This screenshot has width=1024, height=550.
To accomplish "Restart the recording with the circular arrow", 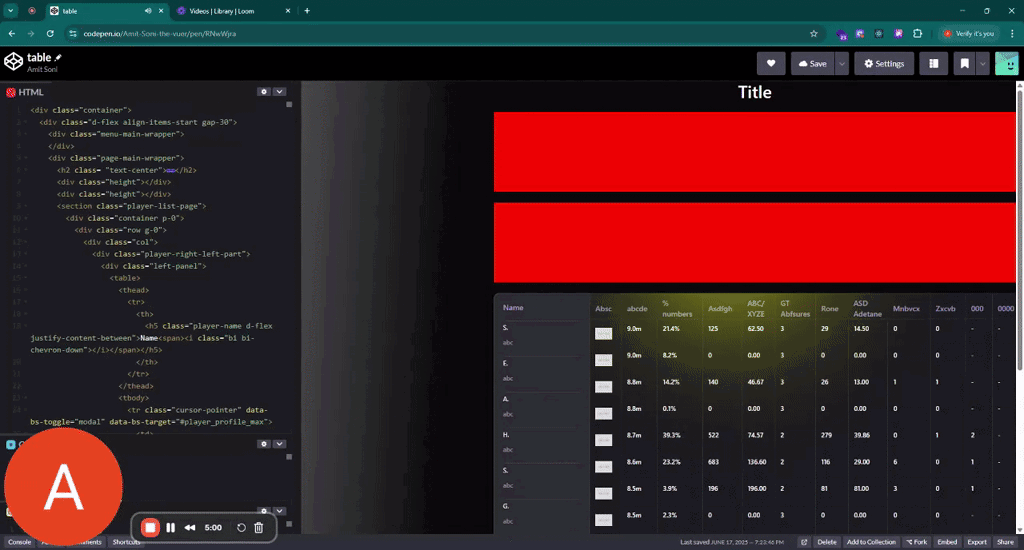I will (241, 527).
